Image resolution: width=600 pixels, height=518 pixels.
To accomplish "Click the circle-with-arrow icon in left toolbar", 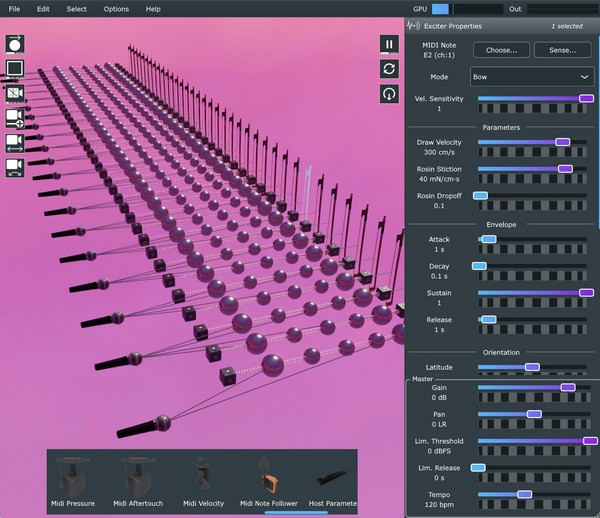I will pos(15,44).
